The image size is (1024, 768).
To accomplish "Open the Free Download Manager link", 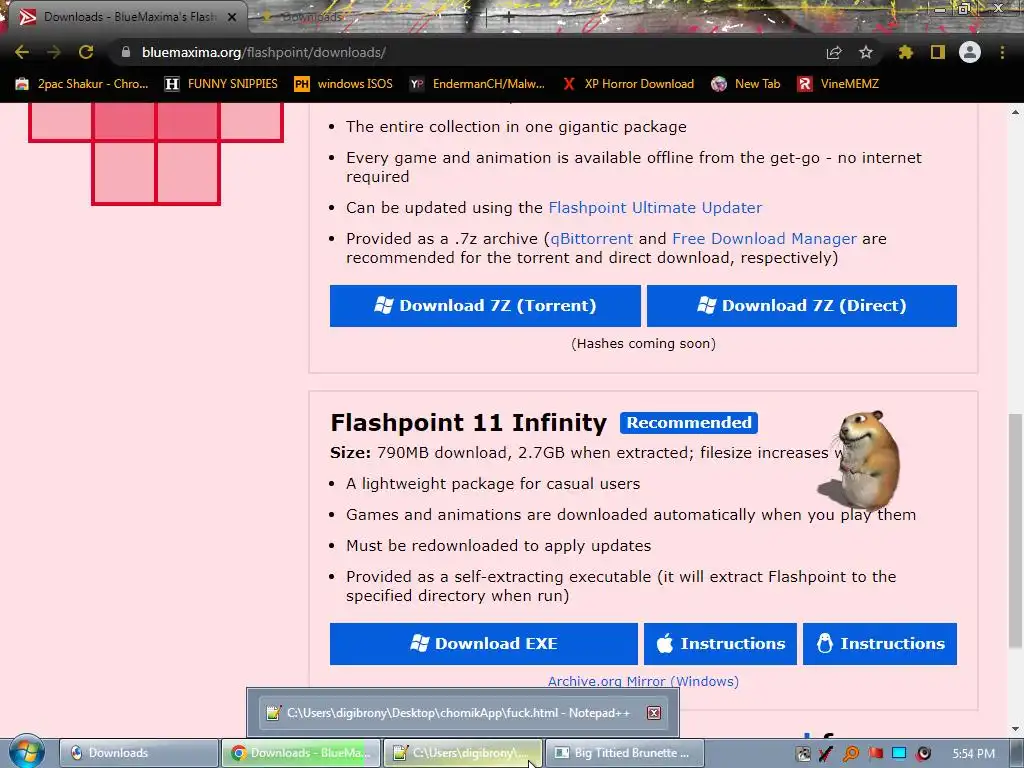I will 764,238.
